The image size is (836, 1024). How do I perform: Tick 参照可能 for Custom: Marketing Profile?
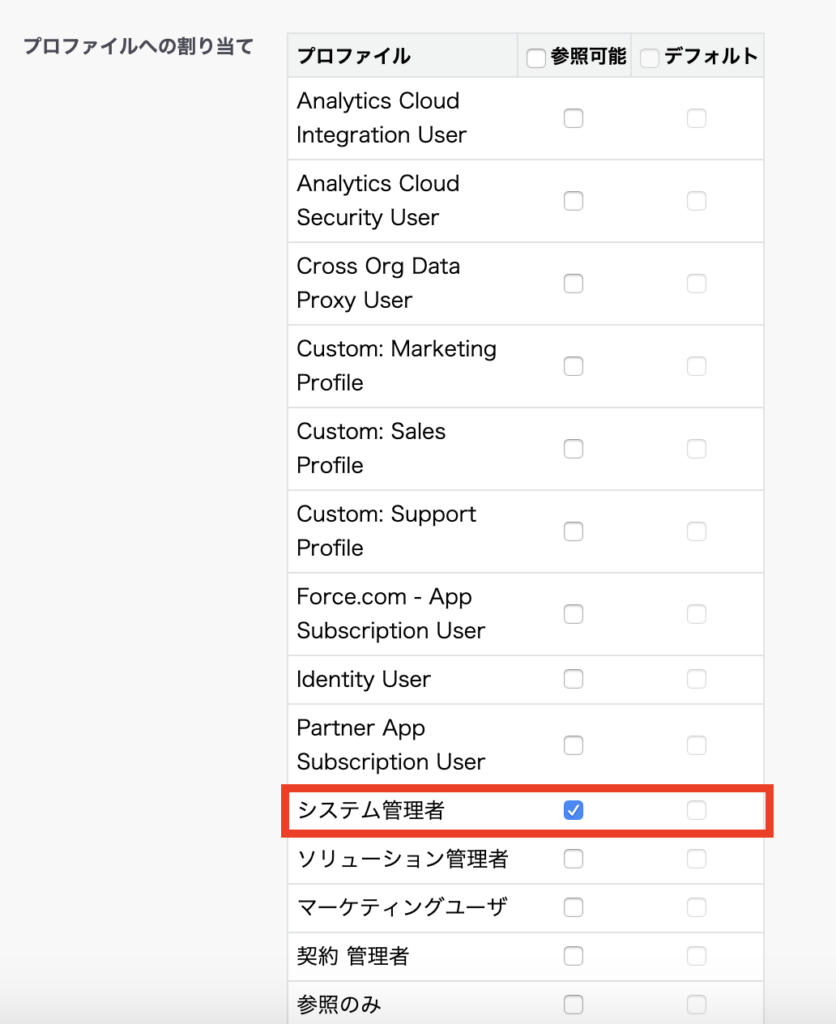pyautogui.click(x=573, y=366)
